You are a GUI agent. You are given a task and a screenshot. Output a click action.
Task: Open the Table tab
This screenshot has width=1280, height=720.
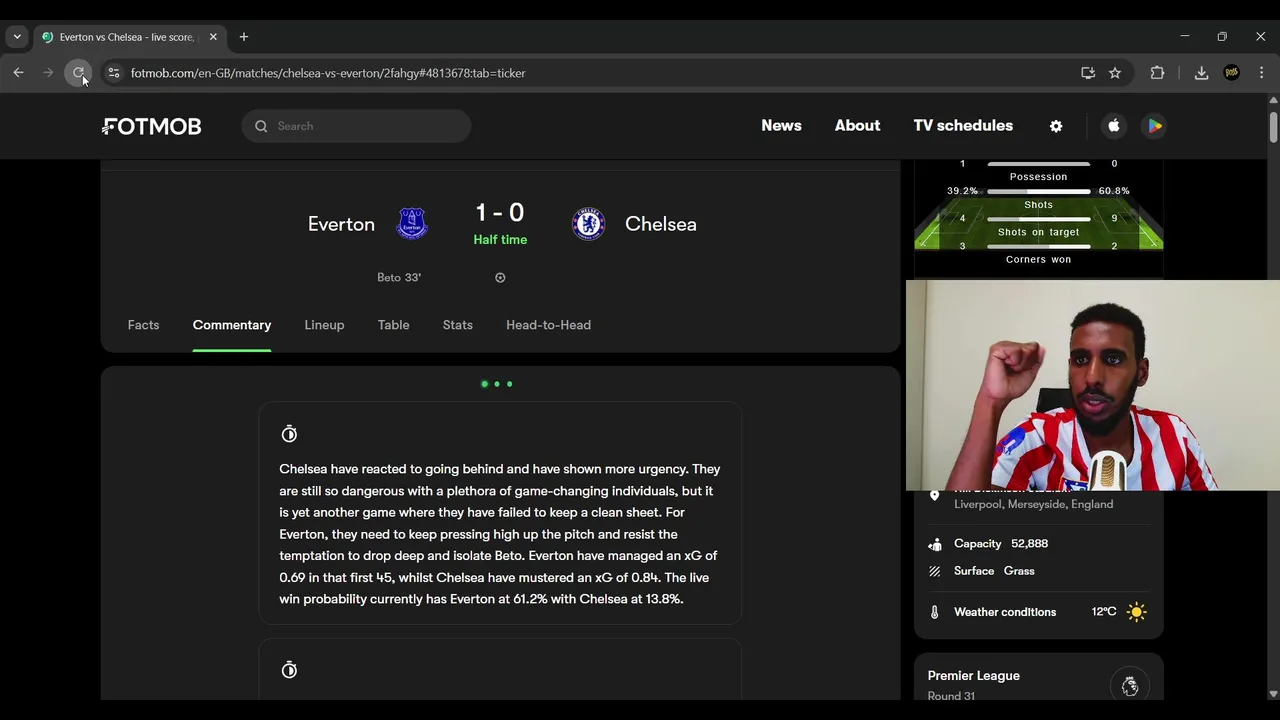(394, 325)
